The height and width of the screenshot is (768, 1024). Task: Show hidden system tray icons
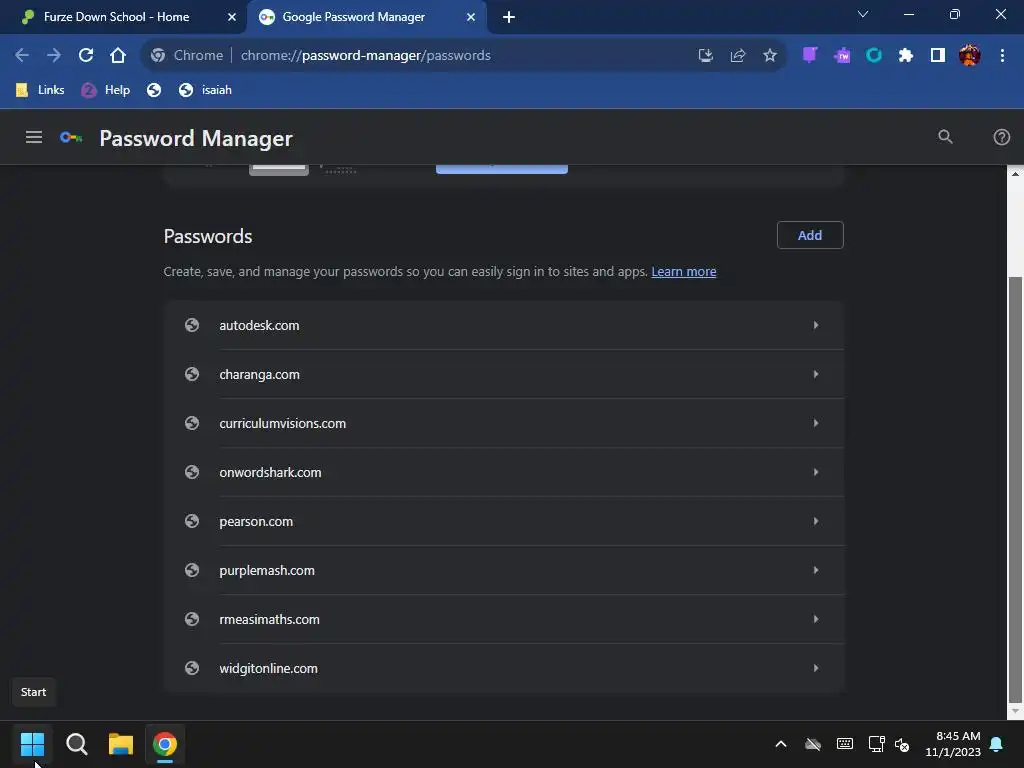tap(781, 744)
